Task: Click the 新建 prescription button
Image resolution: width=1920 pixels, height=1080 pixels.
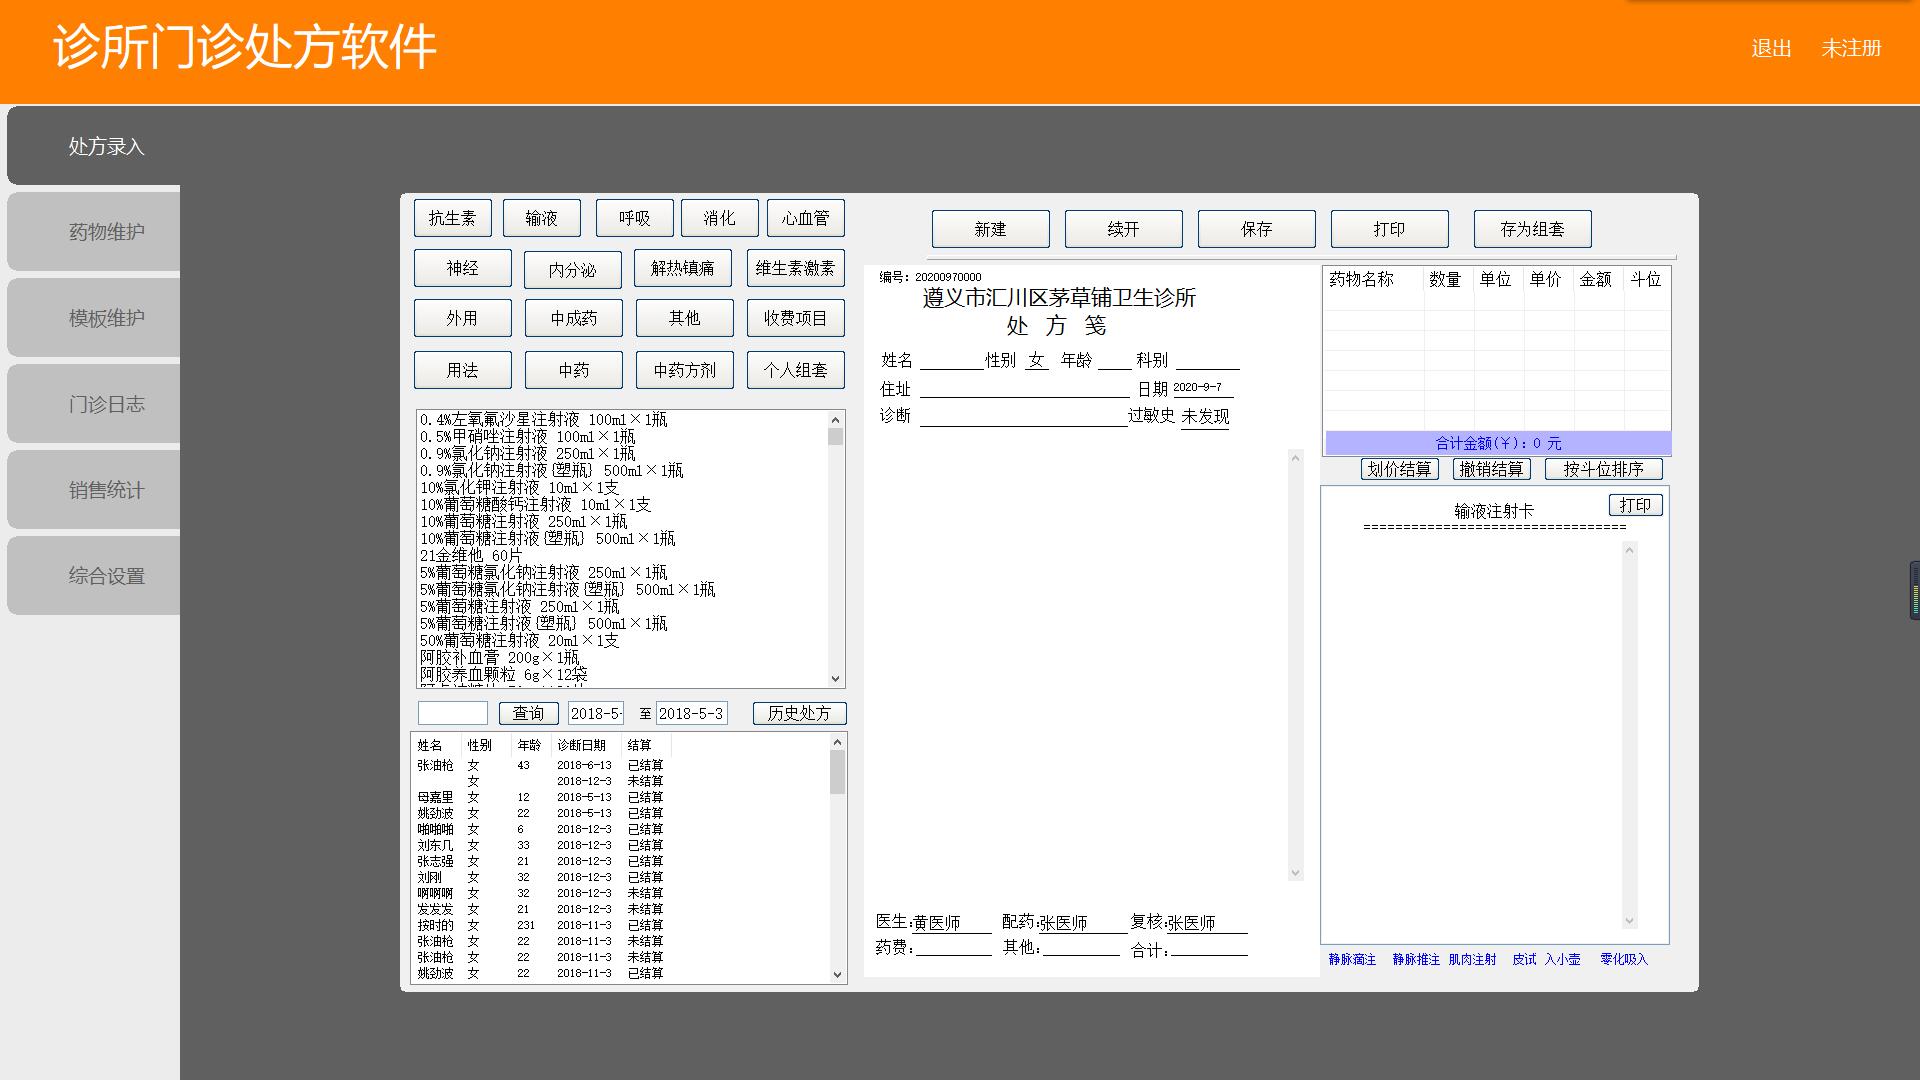Action: click(990, 229)
